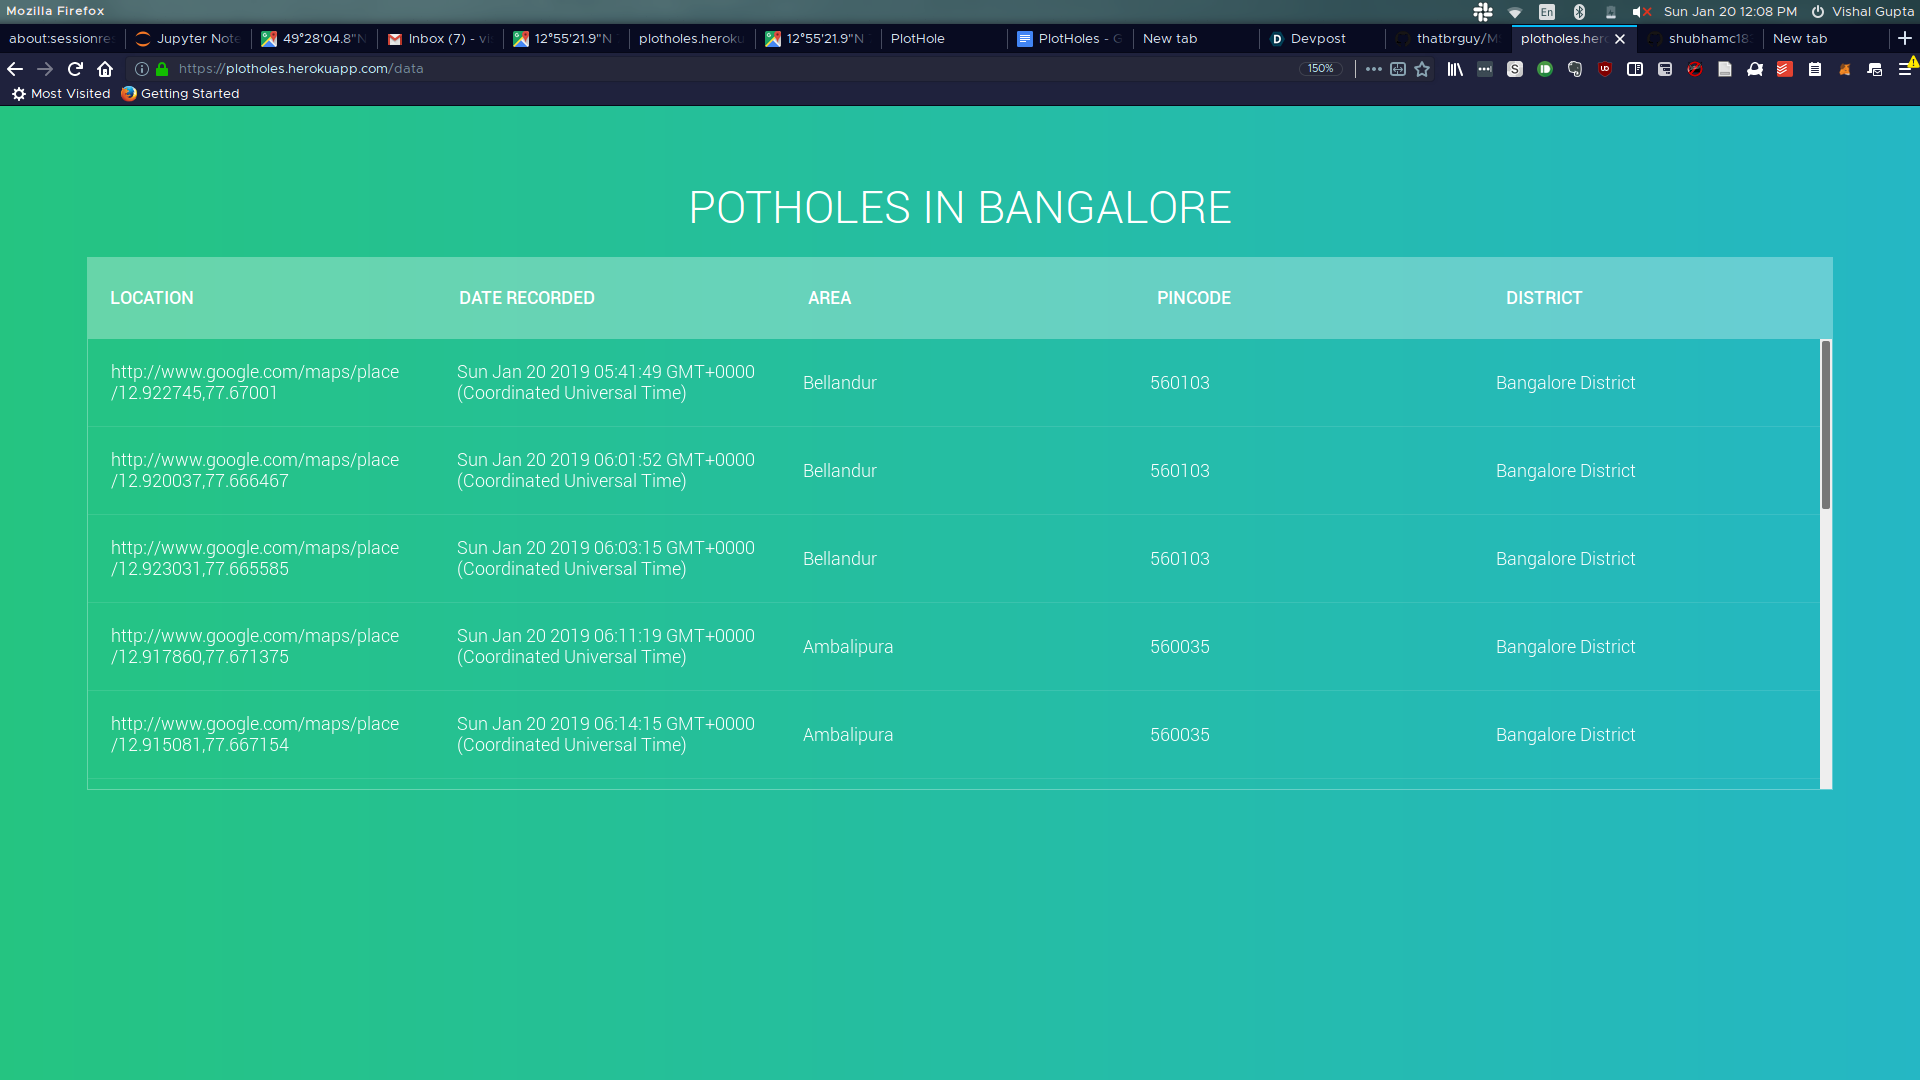Switch to the Devpost tab

(x=1317, y=39)
